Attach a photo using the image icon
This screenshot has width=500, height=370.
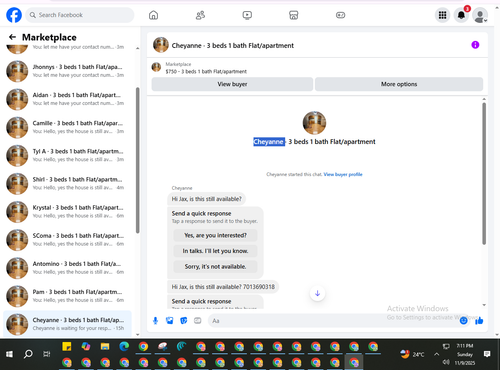coord(170,321)
